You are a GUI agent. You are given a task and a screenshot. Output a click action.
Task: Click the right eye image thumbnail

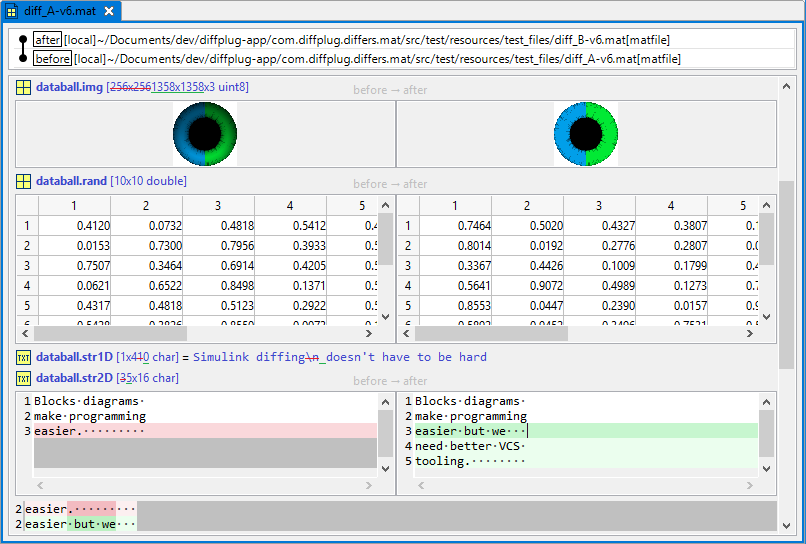[x=586, y=134]
